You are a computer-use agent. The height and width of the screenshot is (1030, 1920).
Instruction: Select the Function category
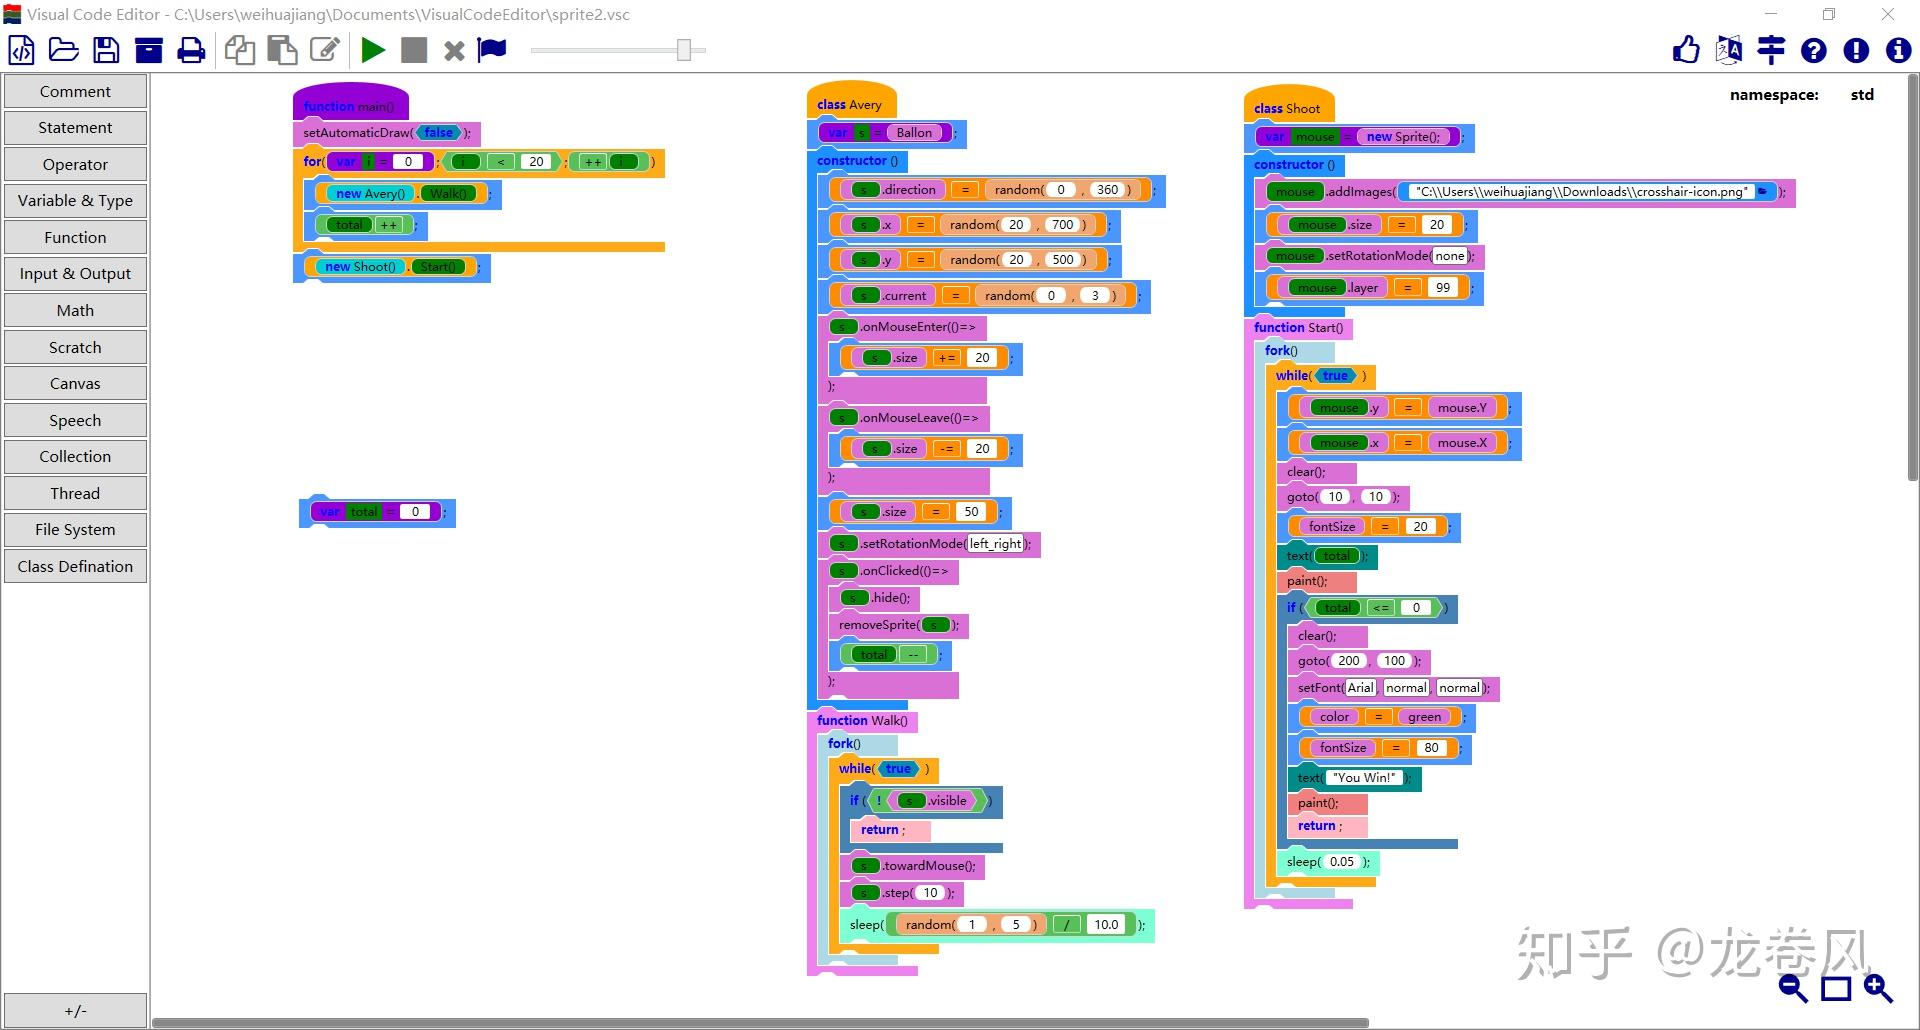75,237
